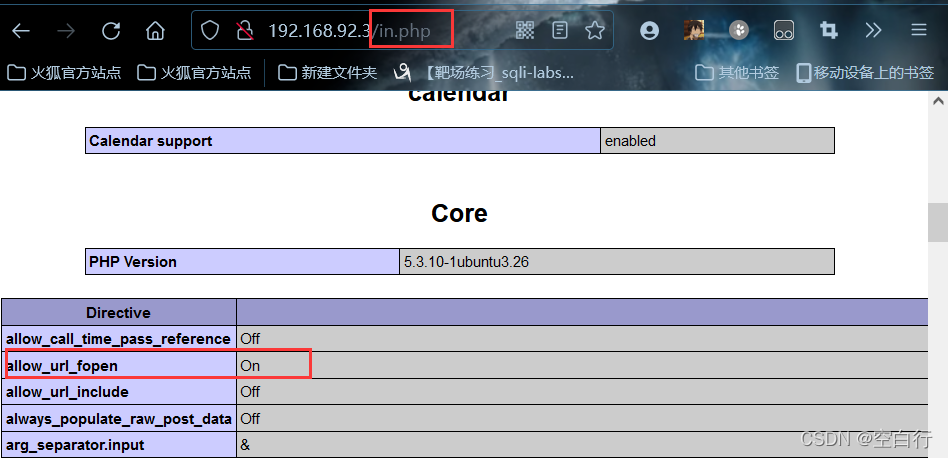Open the glasses-shaped extension icon
Viewport: 948px width, 458px height.
pyautogui.click(x=784, y=31)
